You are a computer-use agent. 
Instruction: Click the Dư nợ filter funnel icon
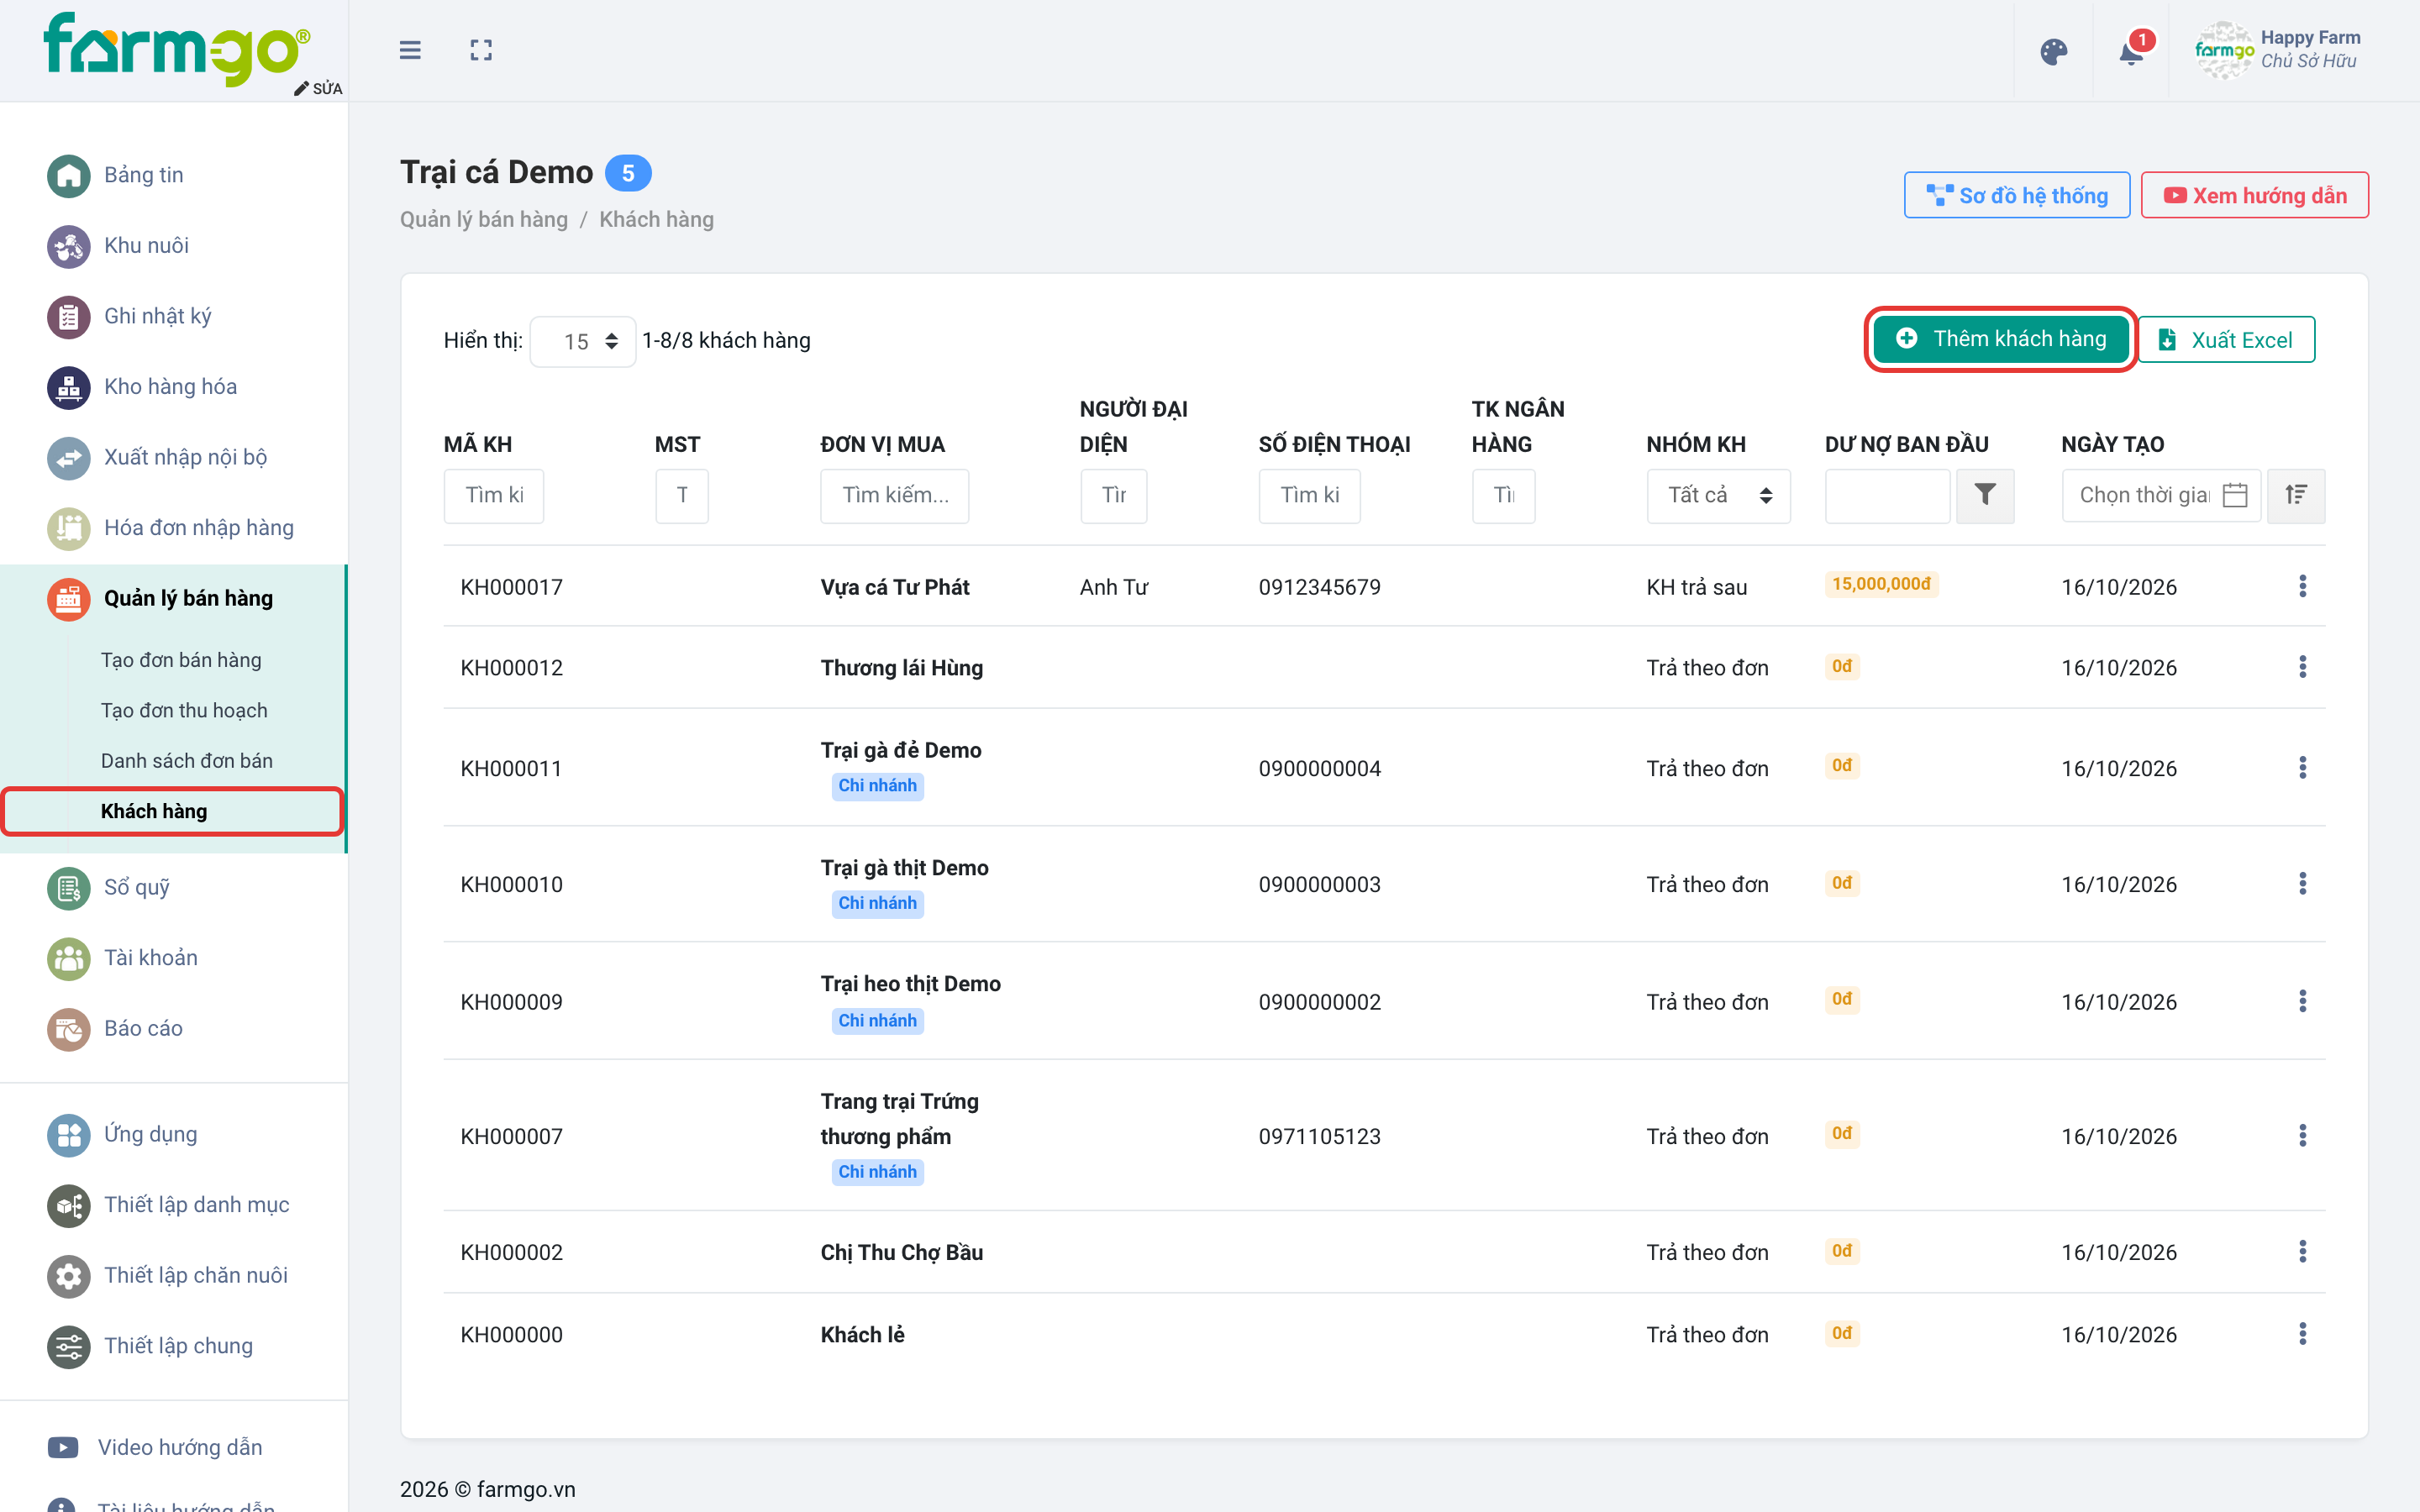point(1985,495)
